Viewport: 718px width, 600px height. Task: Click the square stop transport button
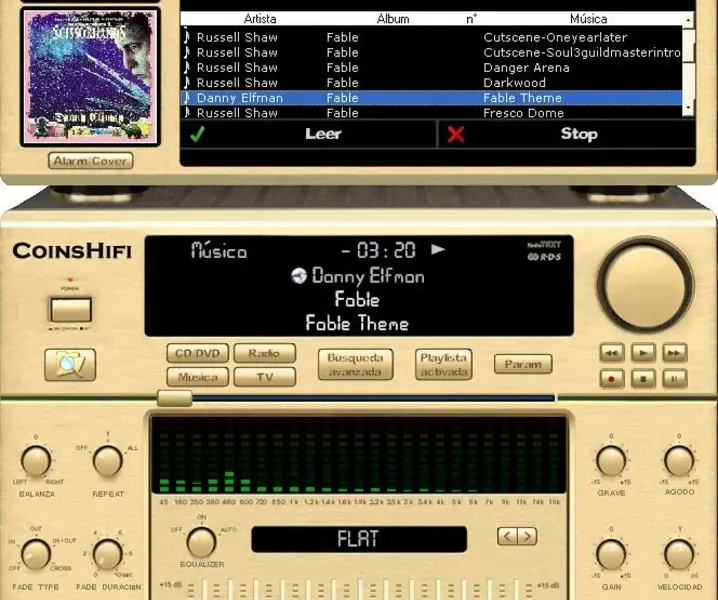click(643, 379)
